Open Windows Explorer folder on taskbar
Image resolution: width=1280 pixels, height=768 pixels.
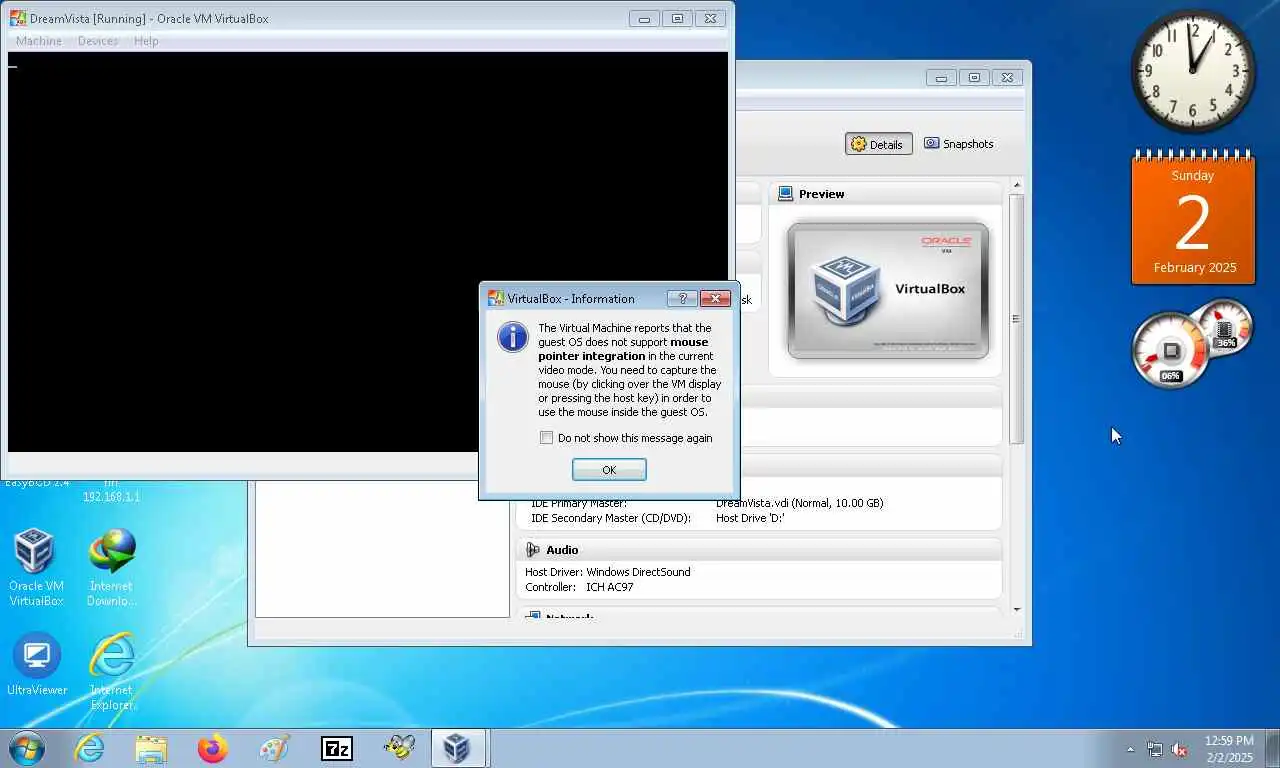(x=151, y=748)
